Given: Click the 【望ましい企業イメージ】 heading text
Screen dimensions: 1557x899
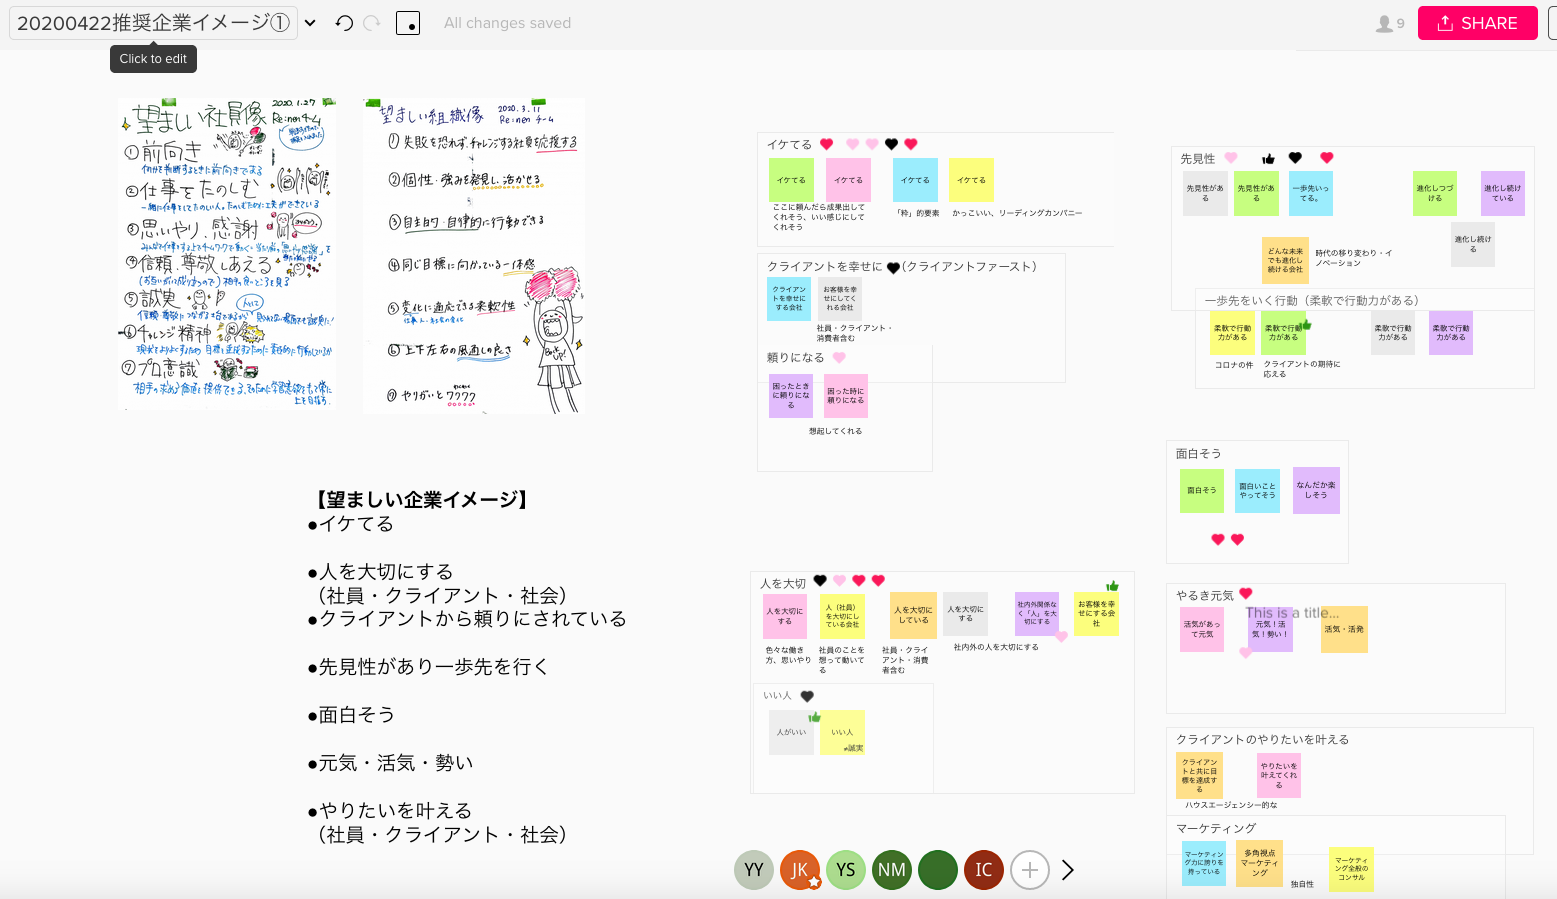Looking at the screenshot, I should (x=421, y=500).
